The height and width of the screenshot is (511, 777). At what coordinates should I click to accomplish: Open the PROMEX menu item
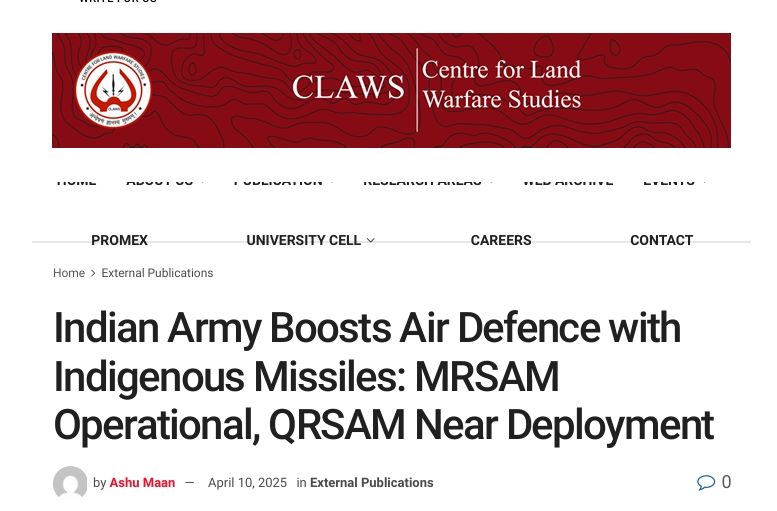pos(119,240)
